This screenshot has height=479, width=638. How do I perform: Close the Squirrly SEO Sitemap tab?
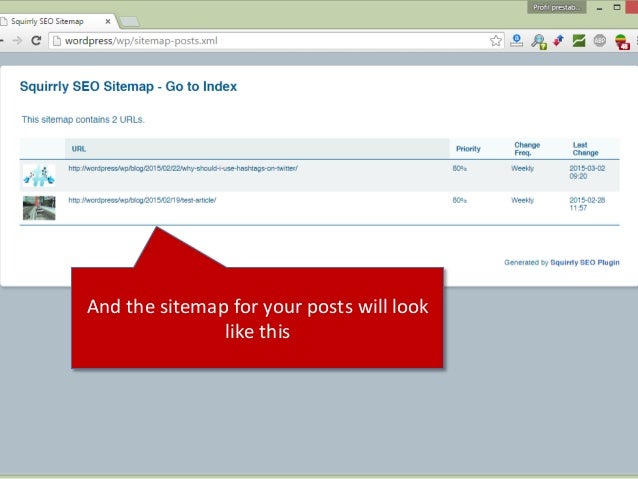coord(108,21)
